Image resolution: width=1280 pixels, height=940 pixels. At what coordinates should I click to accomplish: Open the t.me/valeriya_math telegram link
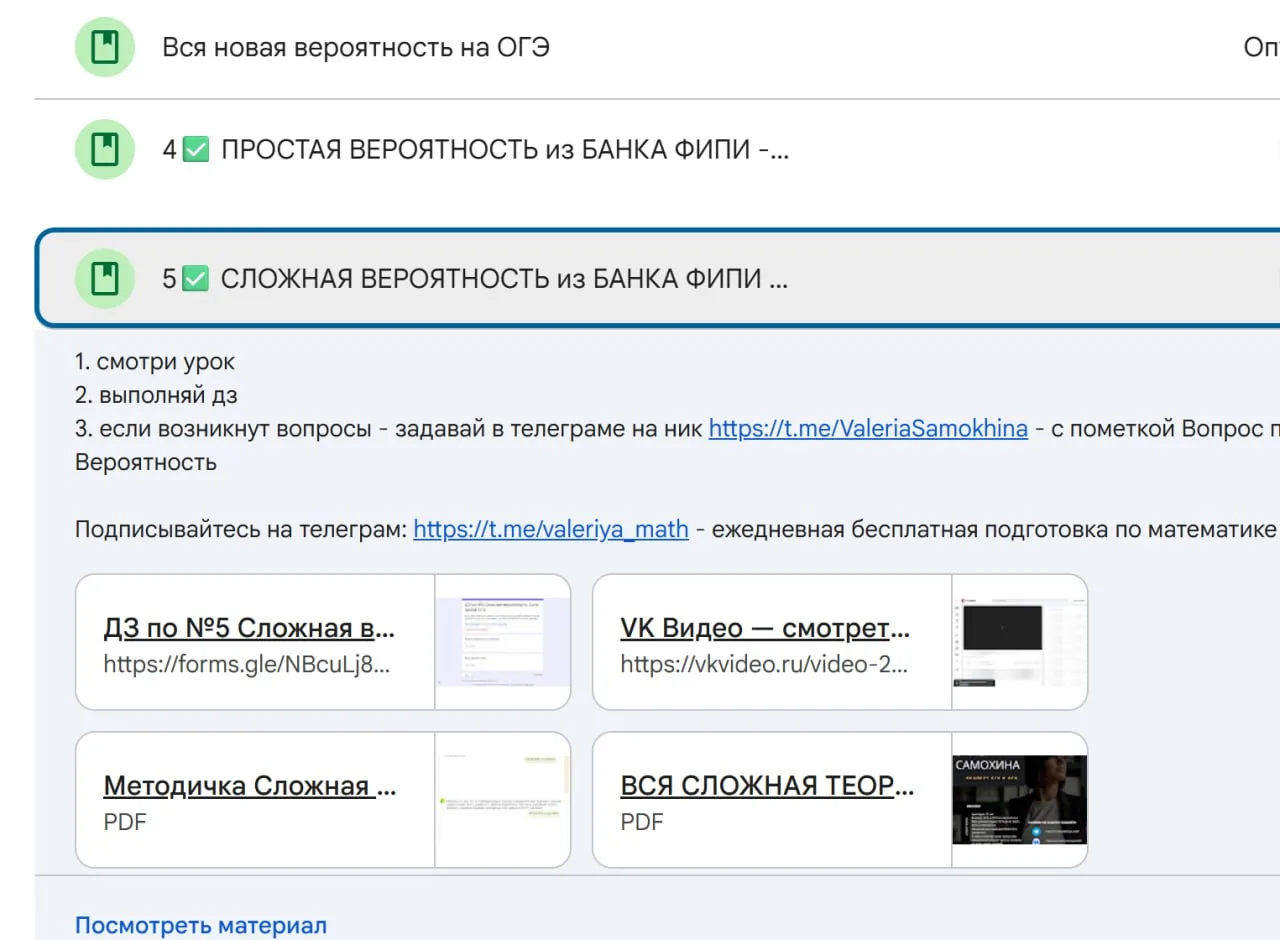click(551, 529)
